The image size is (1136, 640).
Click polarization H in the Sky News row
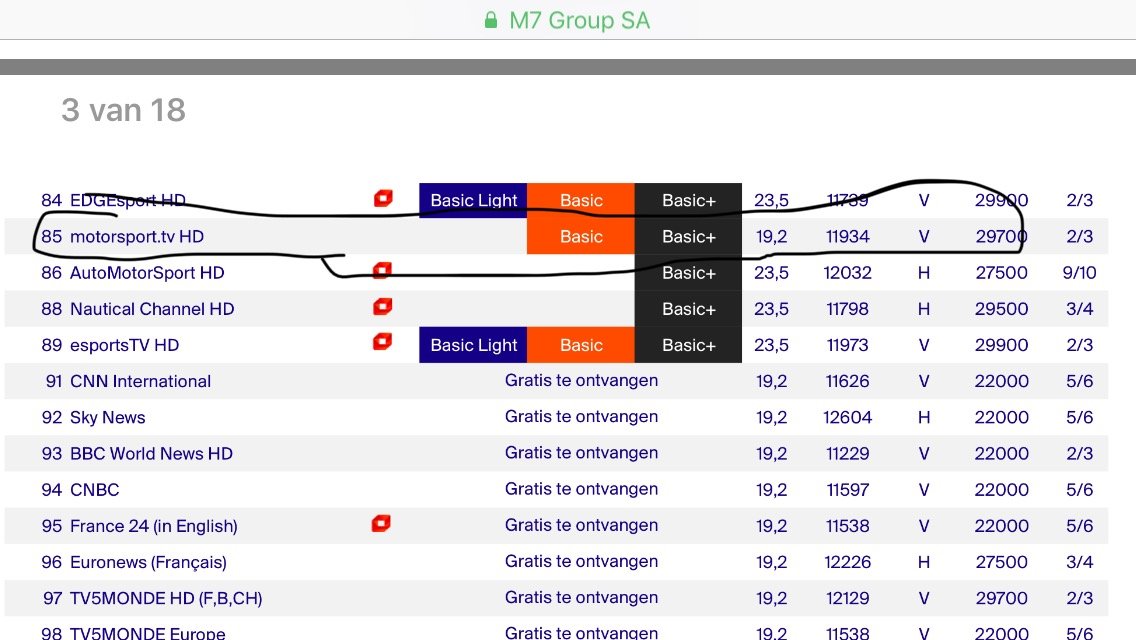tap(924, 417)
